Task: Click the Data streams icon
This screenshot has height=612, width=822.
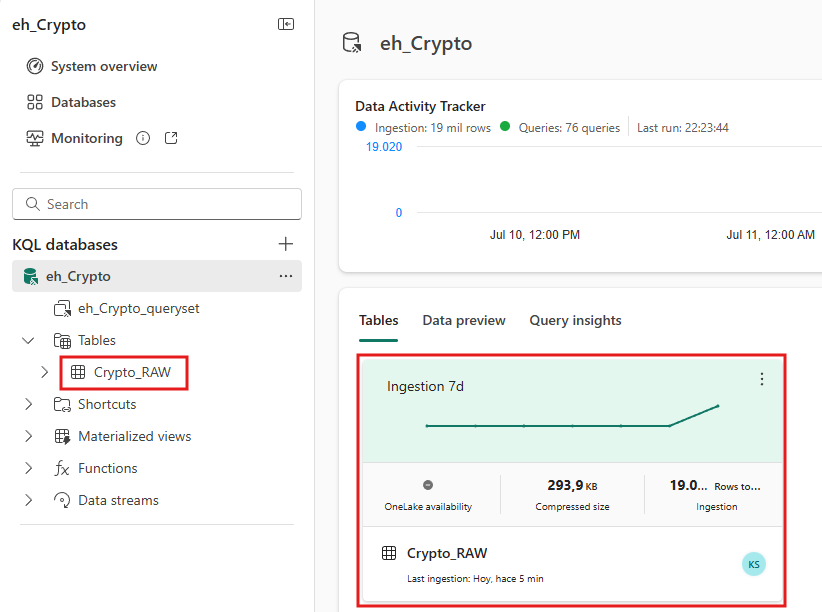Action: pyautogui.click(x=62, y=500)
